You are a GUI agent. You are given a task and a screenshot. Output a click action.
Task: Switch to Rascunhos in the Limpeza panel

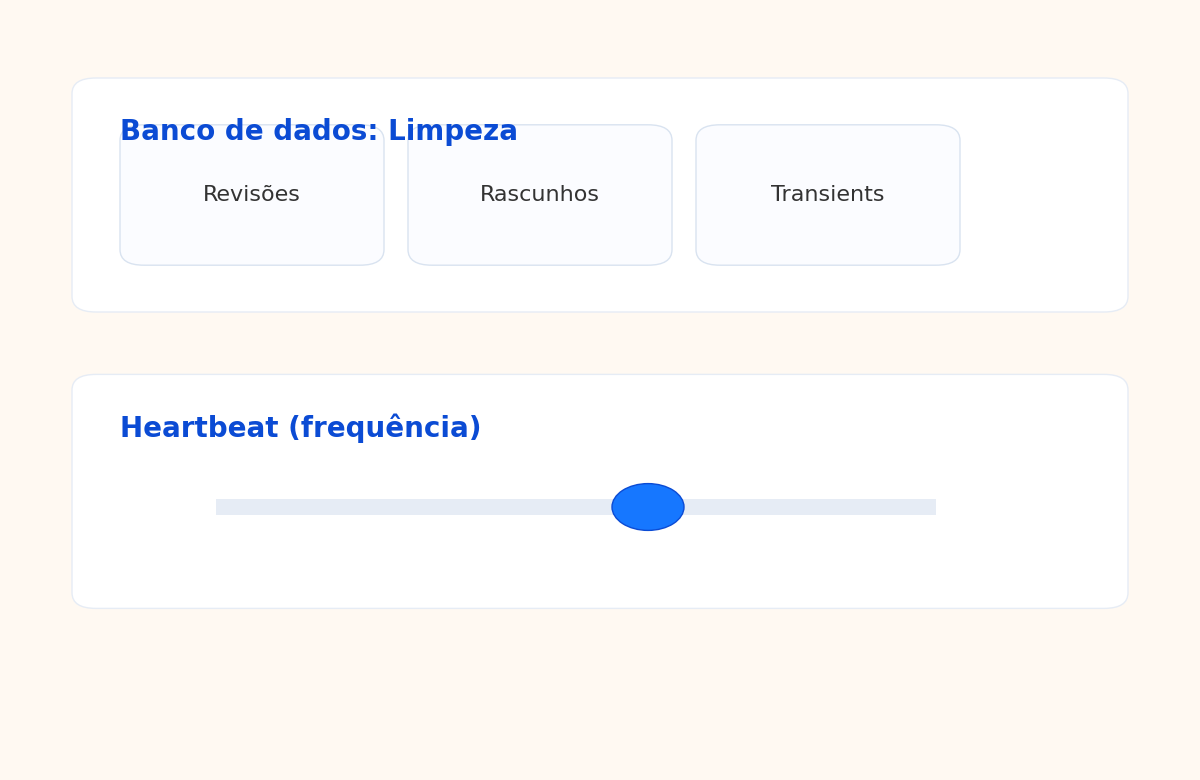[x=539, y=196]
